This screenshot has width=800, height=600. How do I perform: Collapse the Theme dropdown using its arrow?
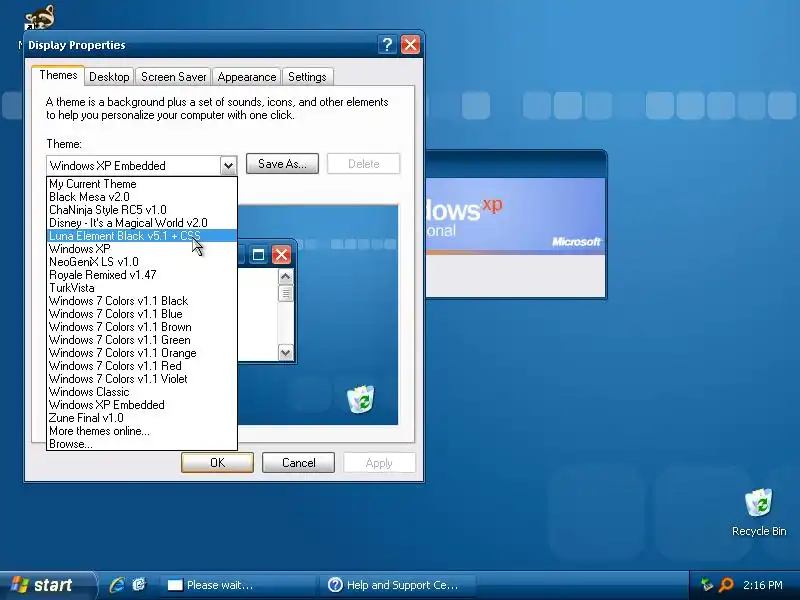[x=228, y=166]
